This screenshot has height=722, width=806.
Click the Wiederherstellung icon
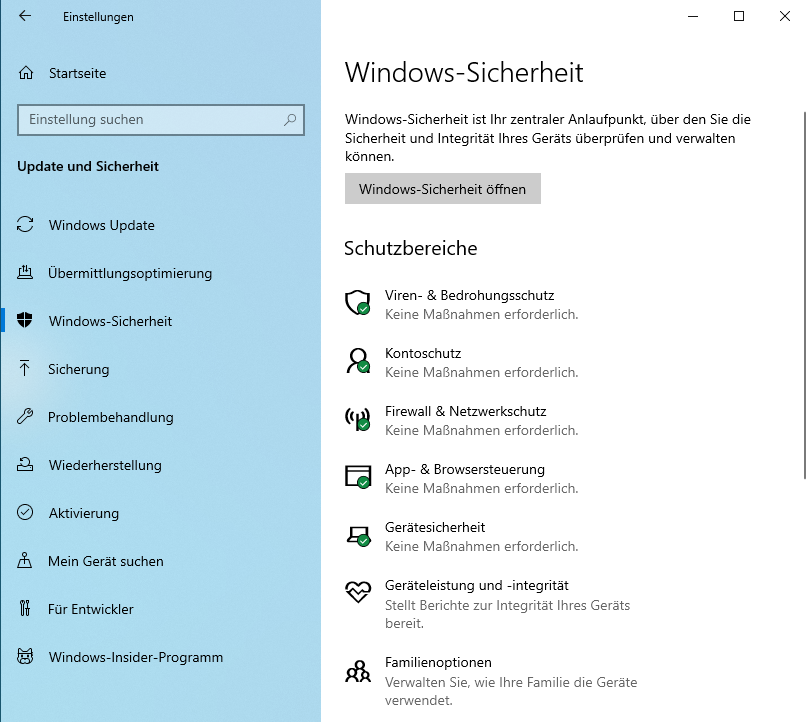pos(25,465)
